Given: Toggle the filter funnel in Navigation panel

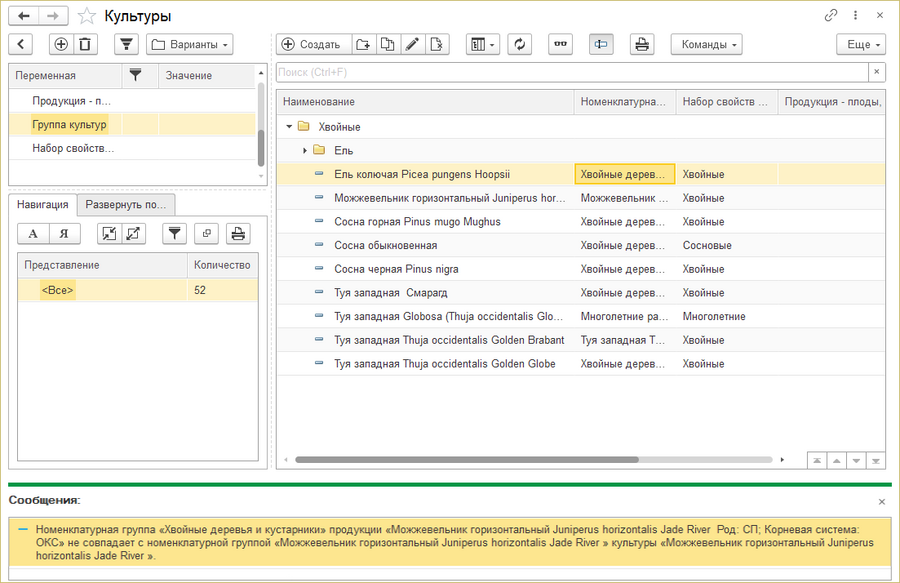Looking at the screenshot, I should pos(174,233).
